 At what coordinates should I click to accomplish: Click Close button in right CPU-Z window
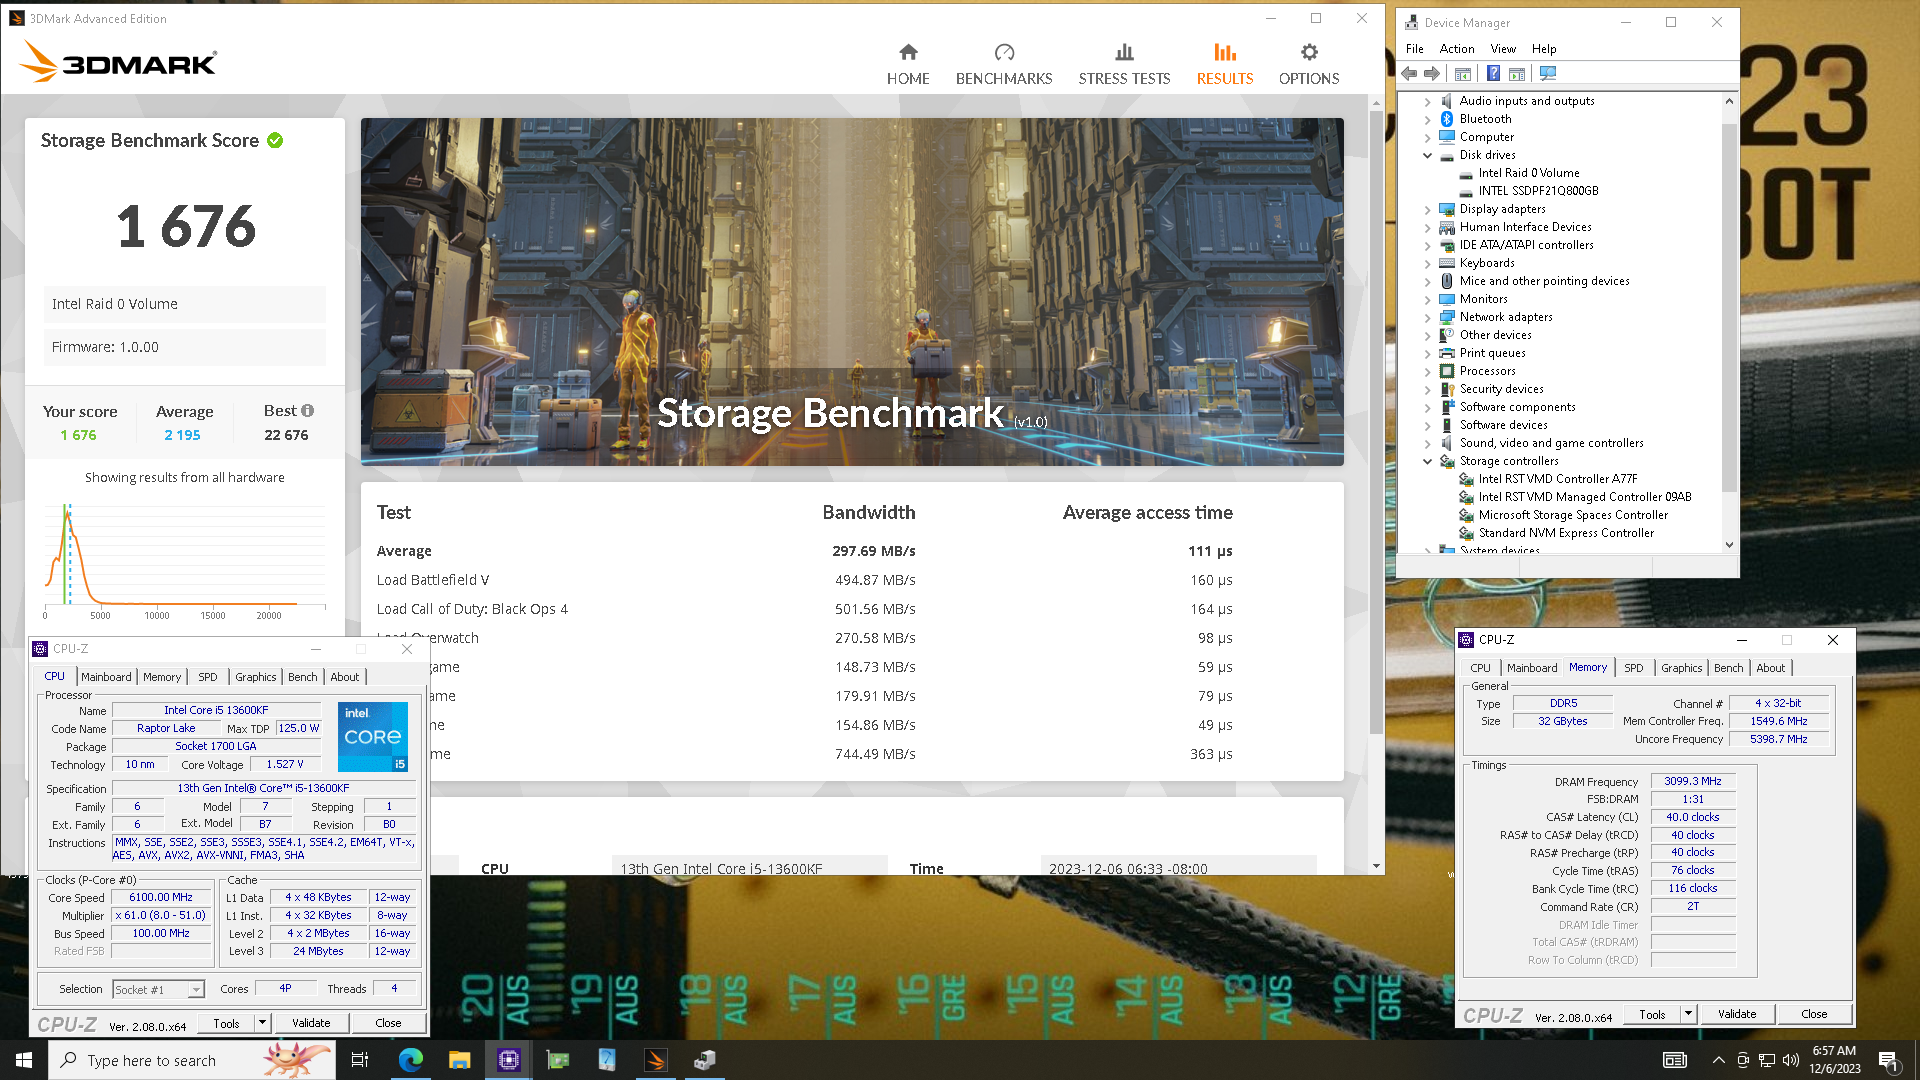(1814, 1014)
